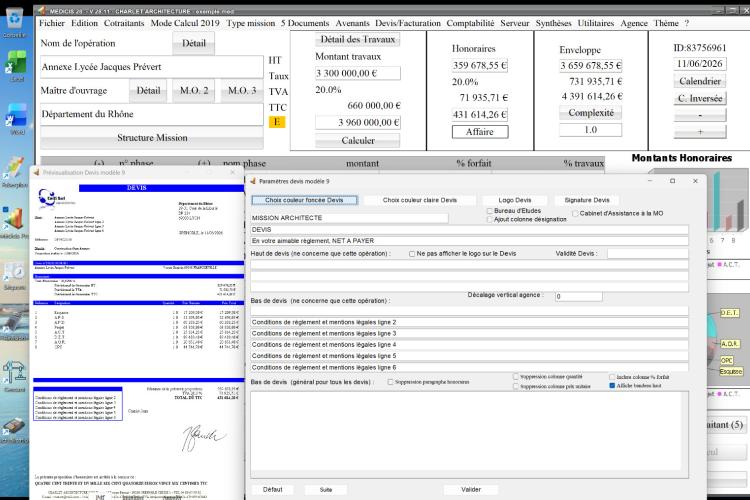
Task: Choose dark color via Choix couleur foncée Devis
Action: pos(304,200)
